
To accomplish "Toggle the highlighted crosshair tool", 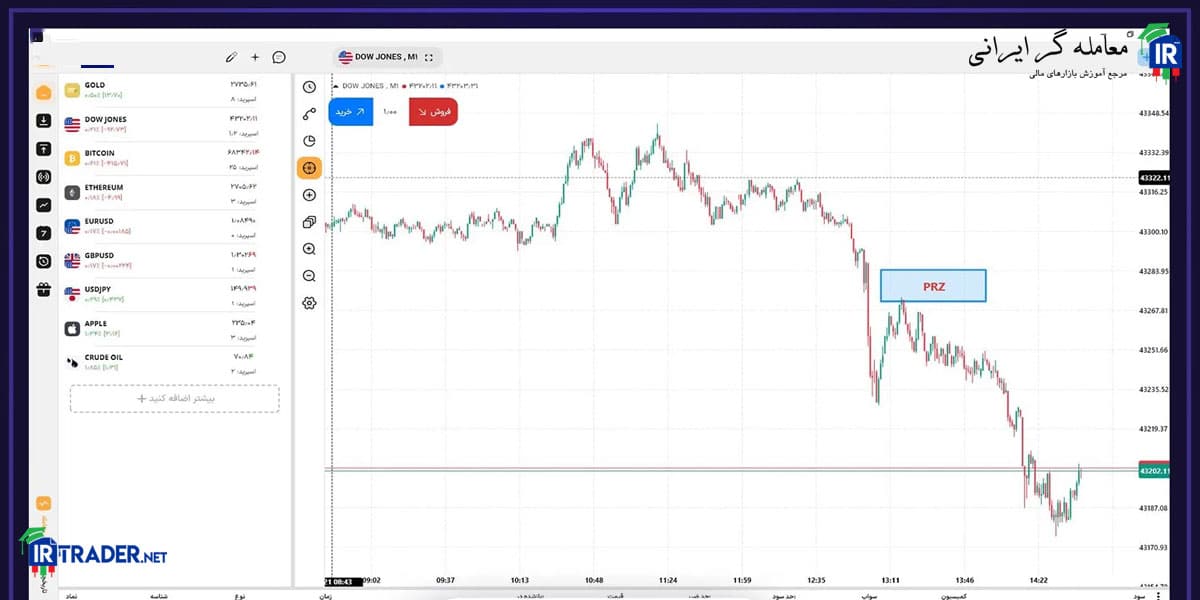I will (x=309, y=168).
